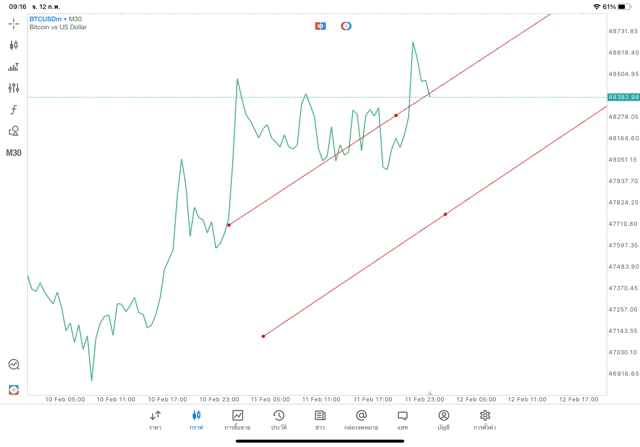Image resolution: width=640 pixels, height=447 pixels.
Task: Open the function (f) indicator icon
Action: coord(14,109)
